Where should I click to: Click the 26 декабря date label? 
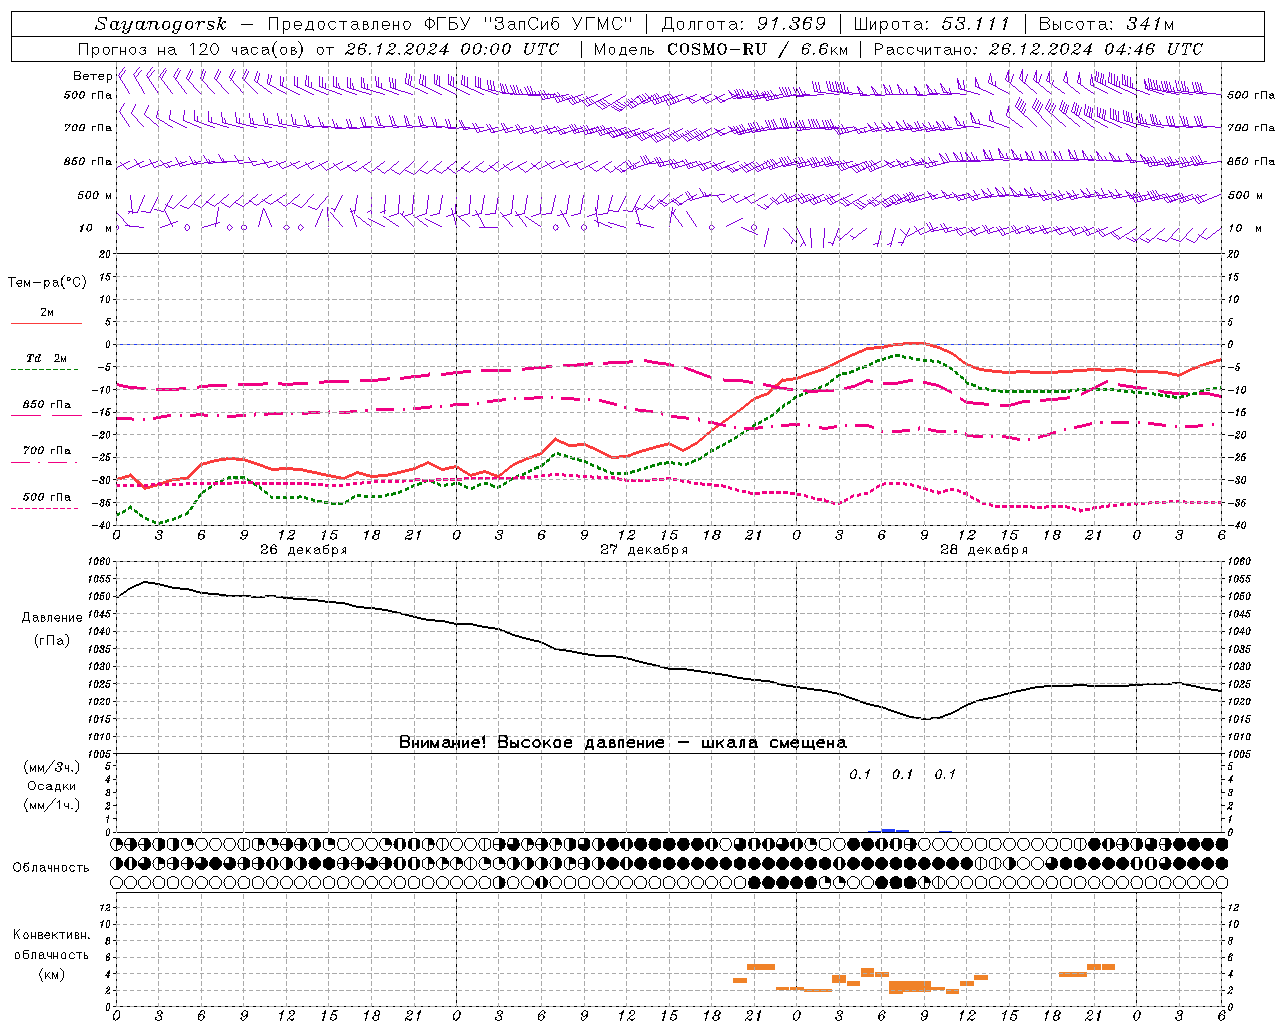point(304,550)
